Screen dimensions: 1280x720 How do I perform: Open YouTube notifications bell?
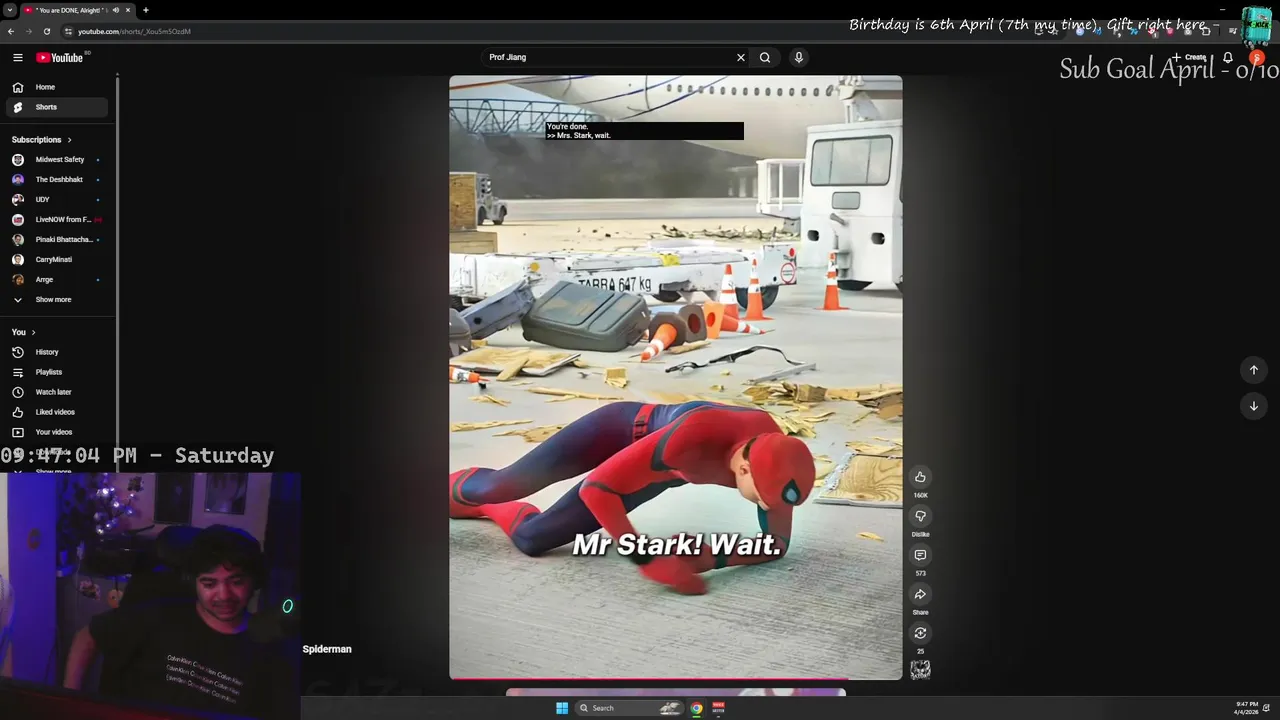point(1228,57)
